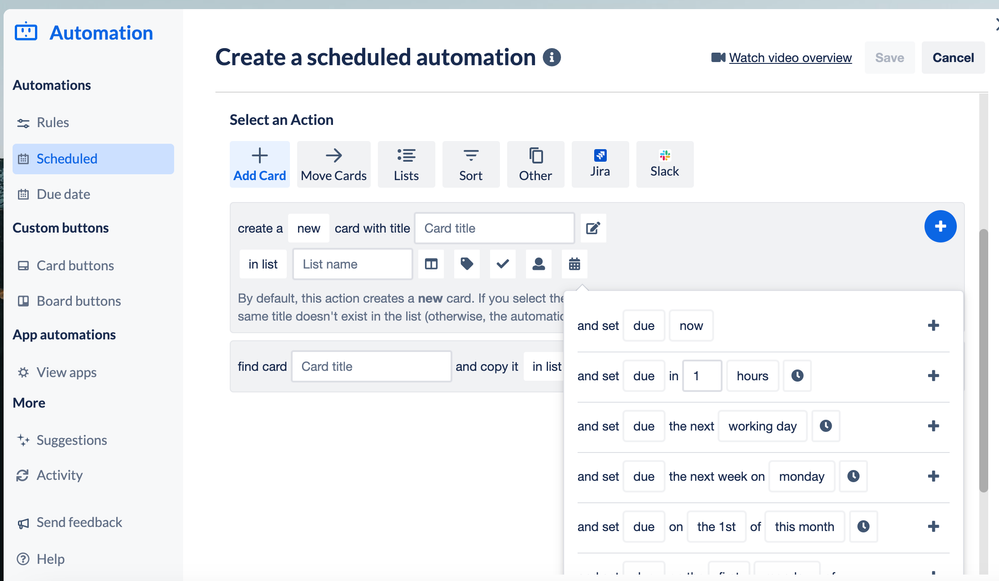Switch to the Sort action tab
999x581 pixels.
pos(471,164)
